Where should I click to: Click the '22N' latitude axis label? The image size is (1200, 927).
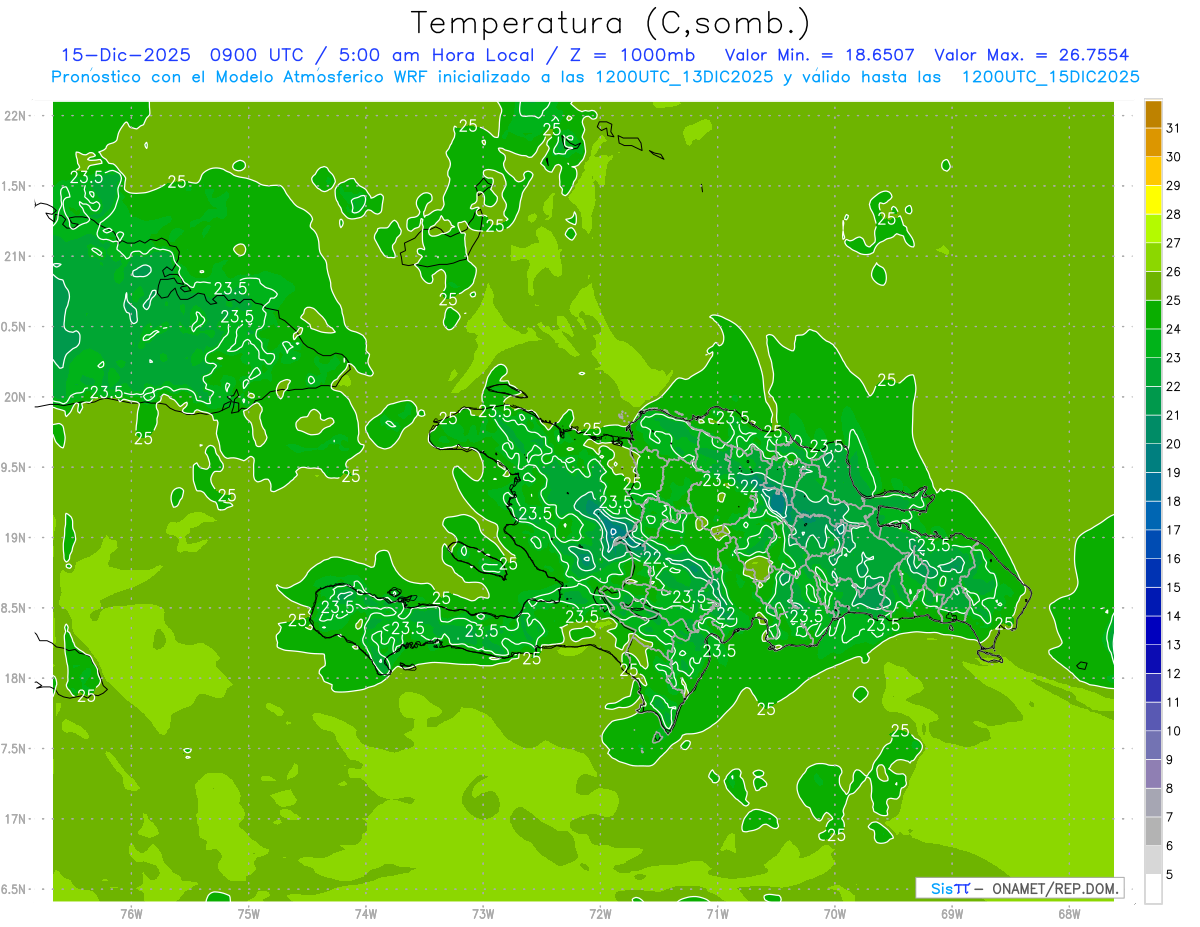(15, 115)
